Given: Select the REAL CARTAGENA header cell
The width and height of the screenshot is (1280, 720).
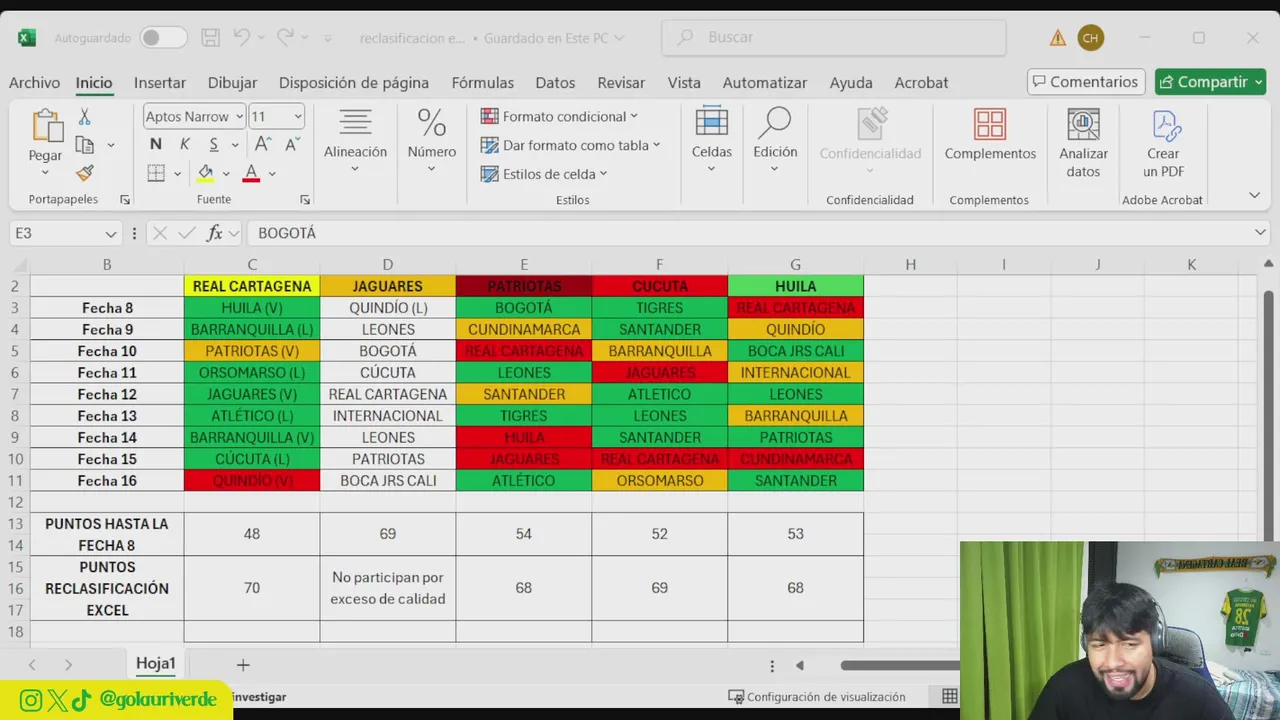Looking at the screenshot, I should click(x=252, y=286).
